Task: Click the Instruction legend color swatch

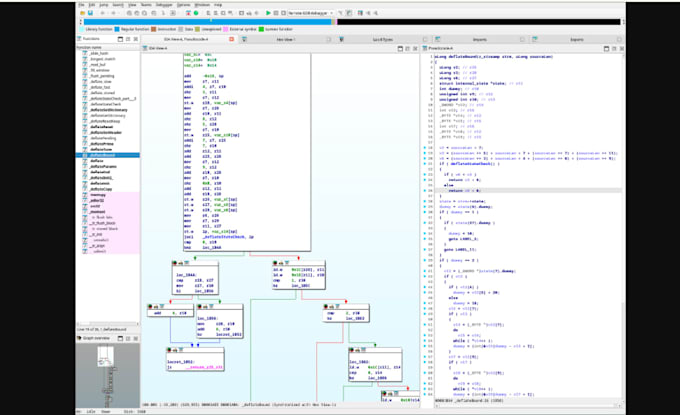Action: [x=154, y=29]
